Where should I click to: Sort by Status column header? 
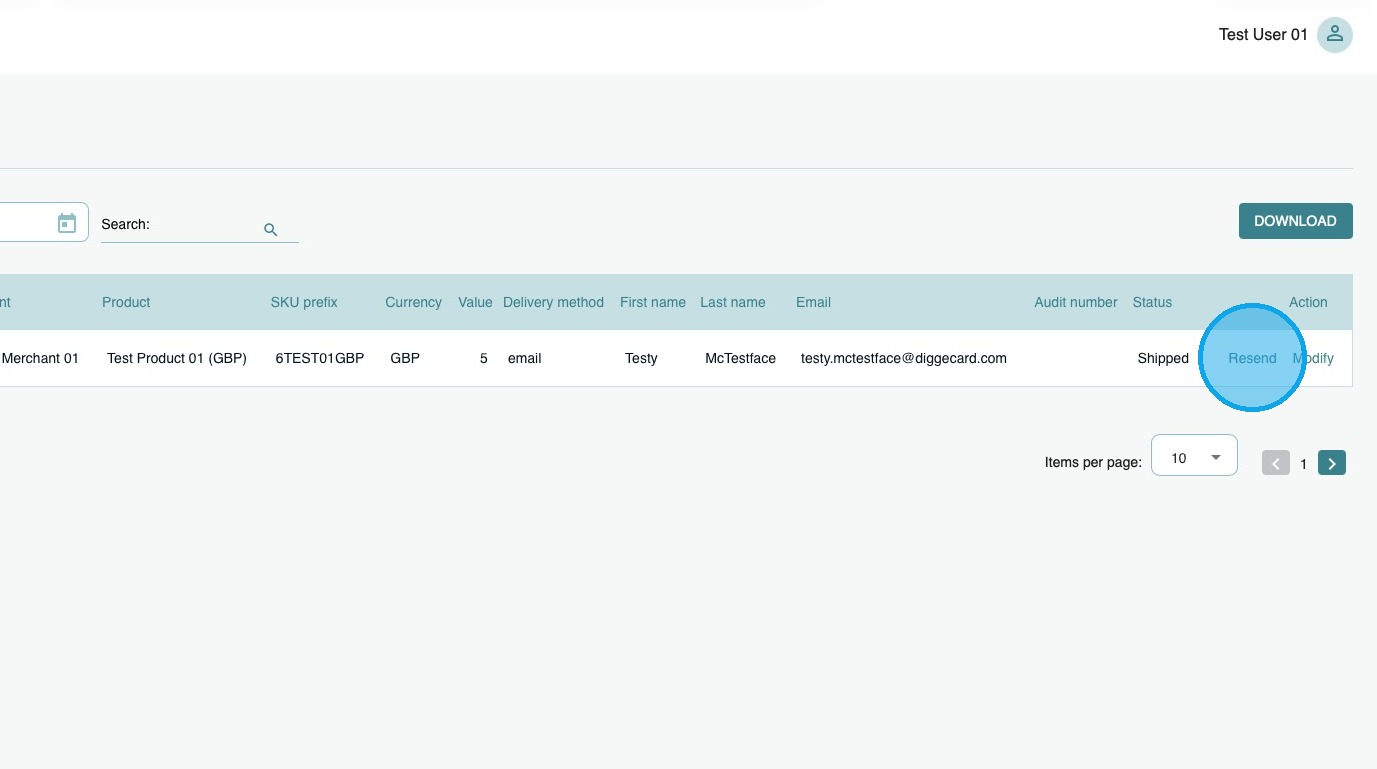(1152, 302)
